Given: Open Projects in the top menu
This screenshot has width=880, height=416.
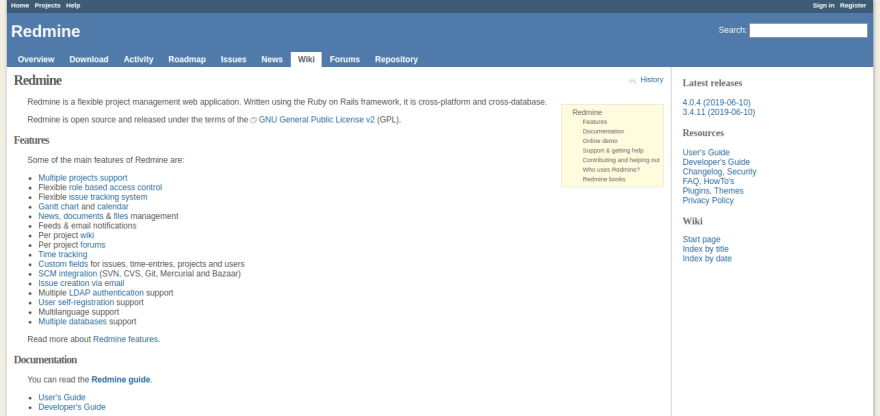Looking at the screenshot, I should [x=48, y=5].
